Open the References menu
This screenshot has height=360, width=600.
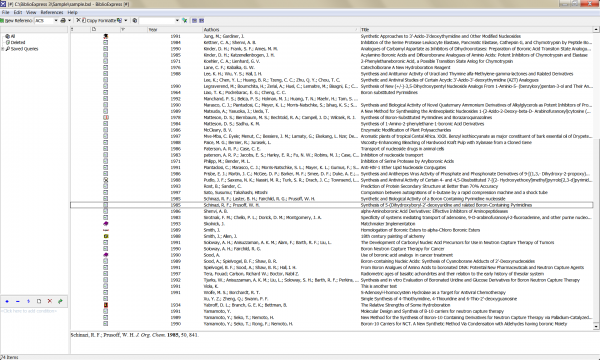(52, 12)
